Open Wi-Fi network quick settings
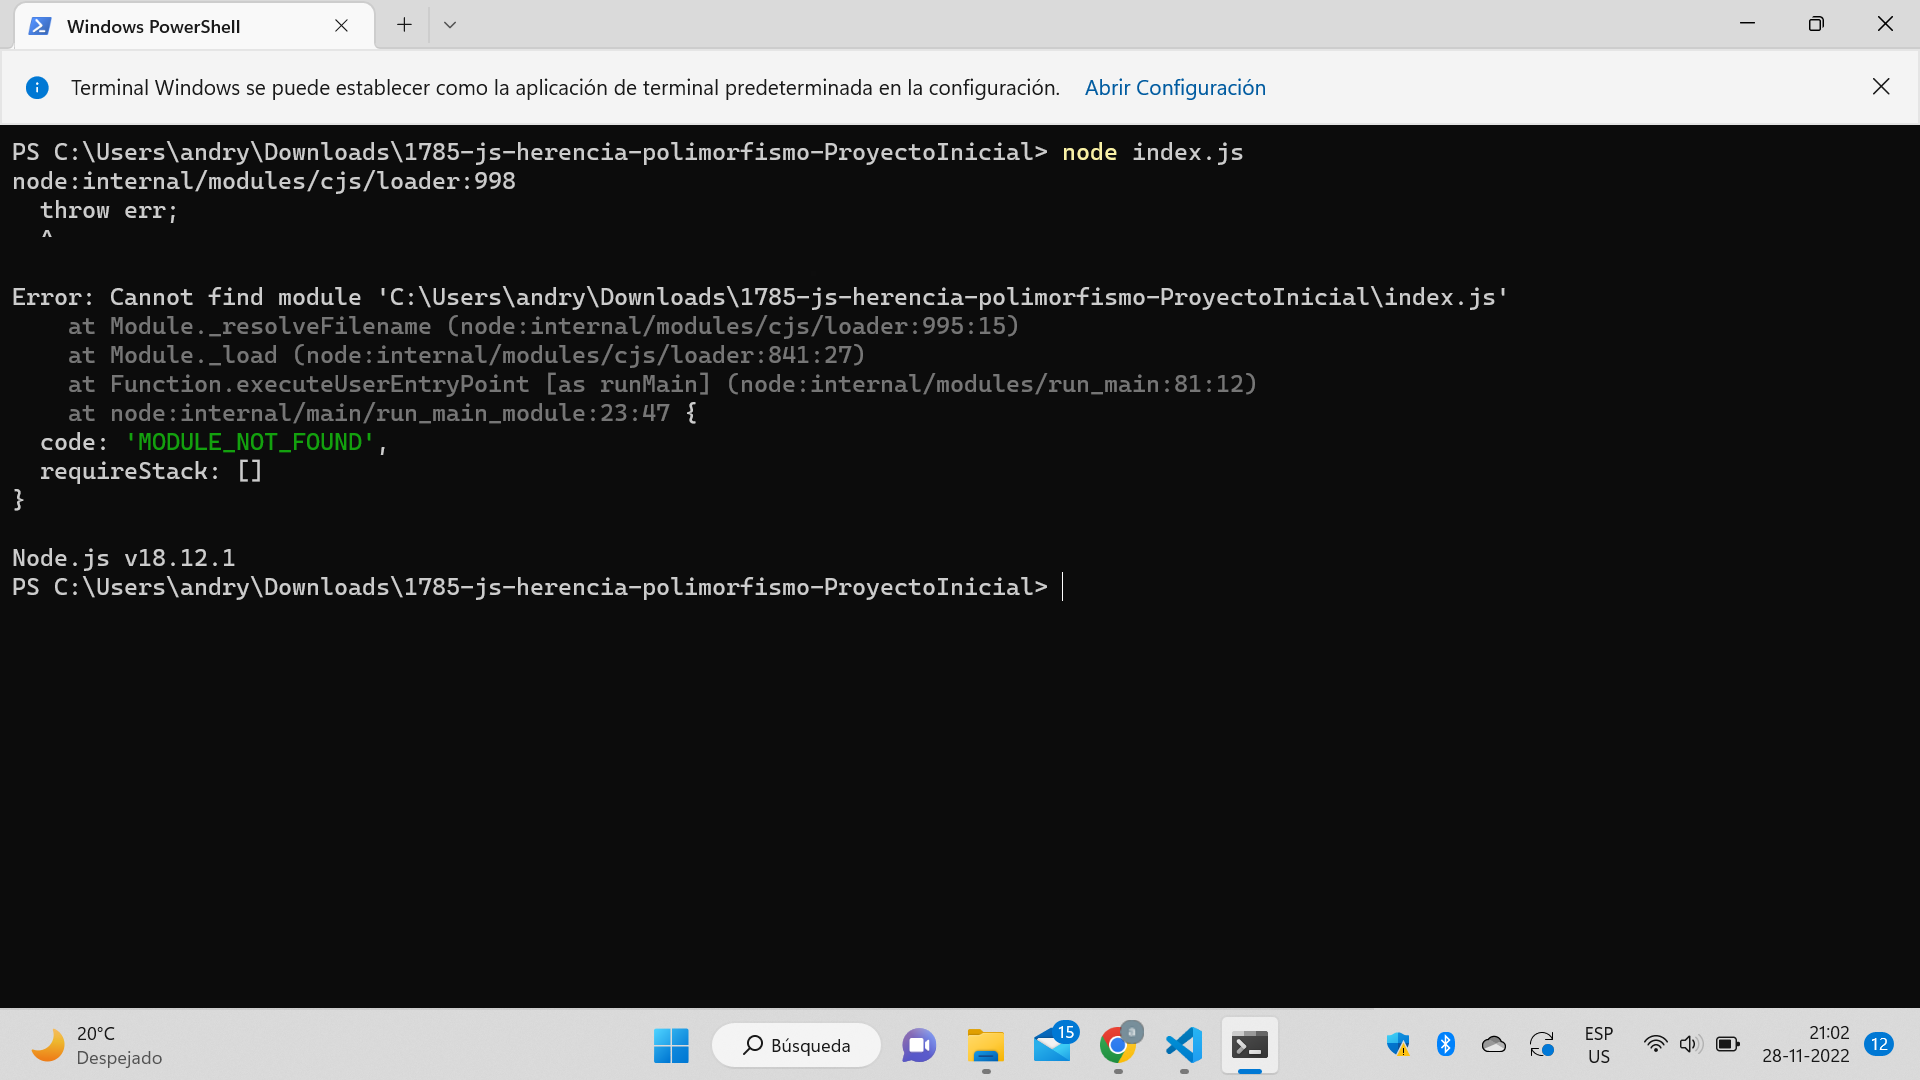 pyautogui.click(x=1656, y=1045)
